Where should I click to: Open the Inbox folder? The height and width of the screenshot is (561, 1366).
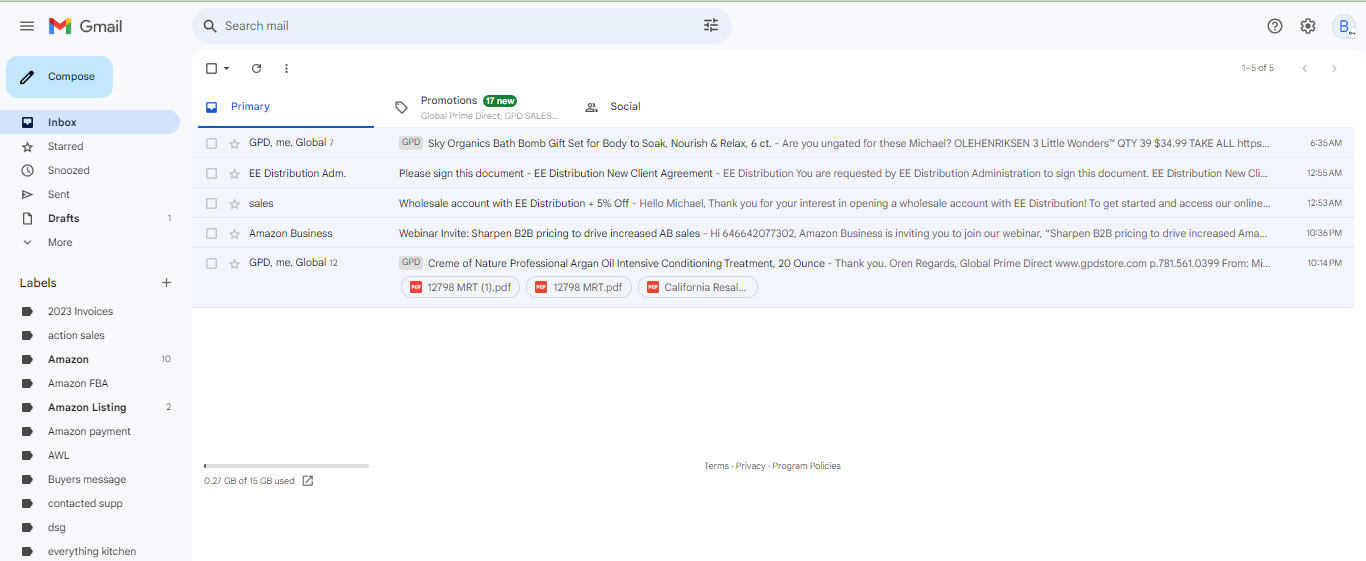(90, 122)
